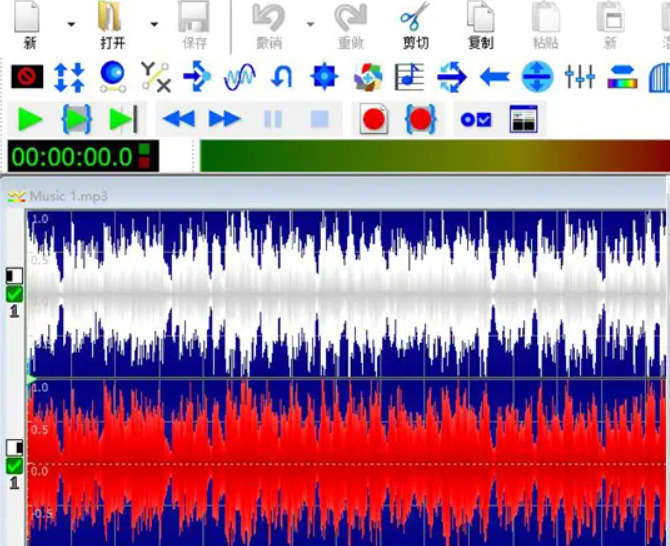Screen dimensions: 670x546
Task: Toggle the upper channel green checkbox
Action: point(14,294)
